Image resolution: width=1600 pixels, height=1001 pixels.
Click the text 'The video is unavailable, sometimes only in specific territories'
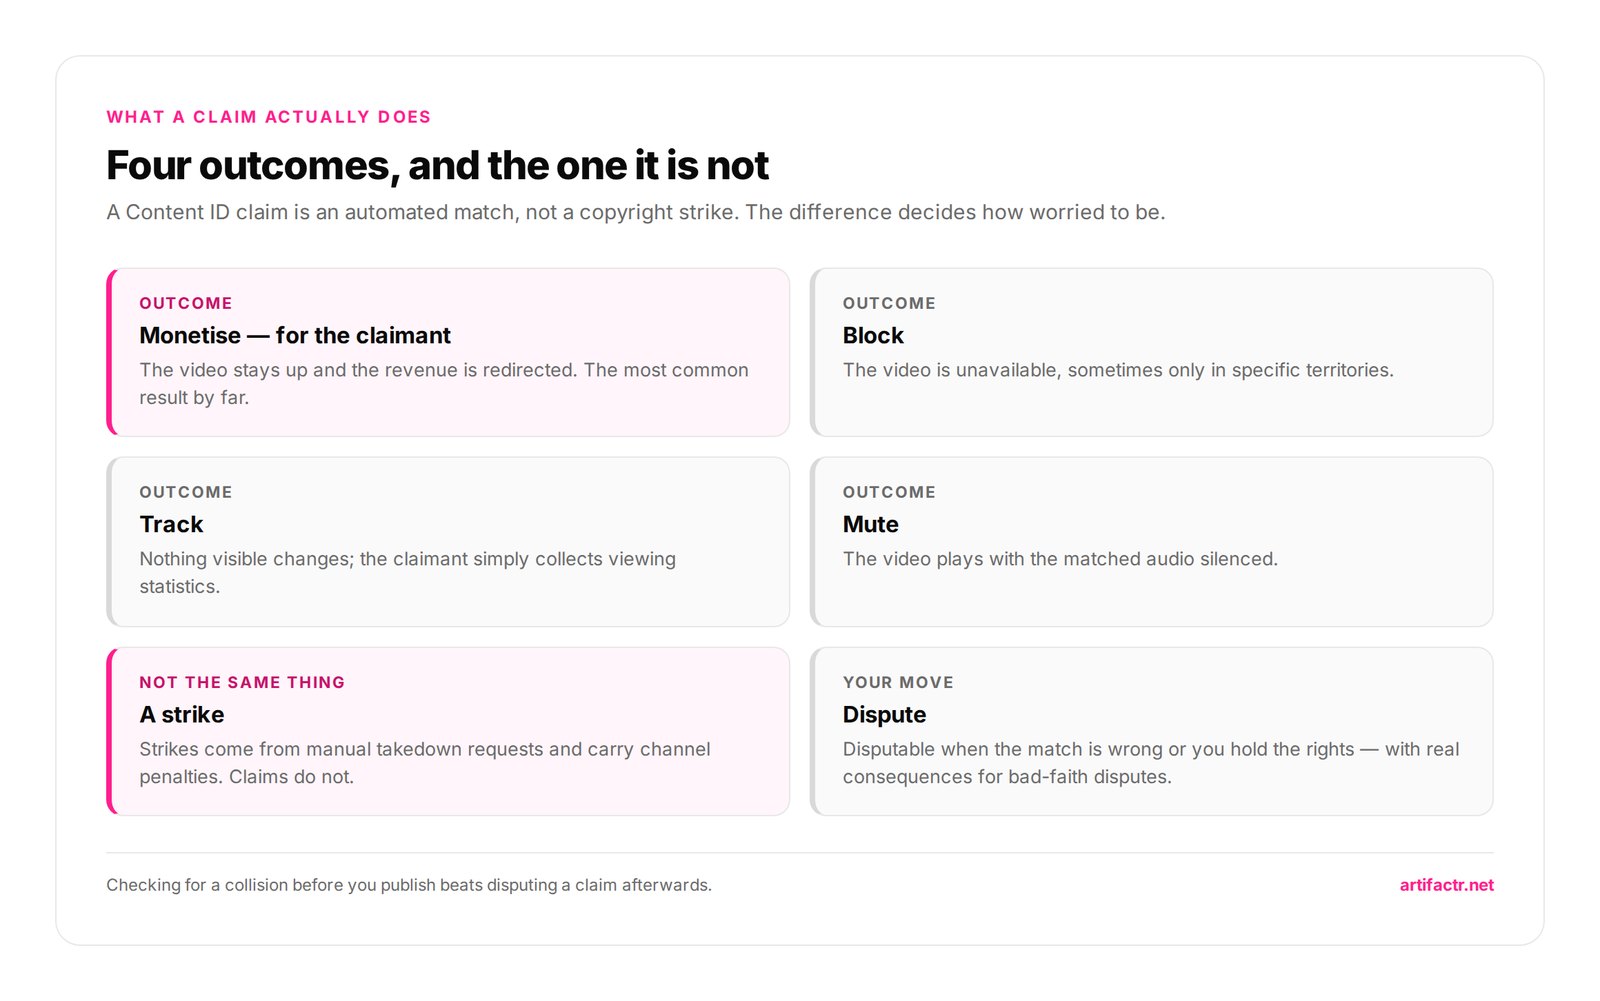[1118, 370]
